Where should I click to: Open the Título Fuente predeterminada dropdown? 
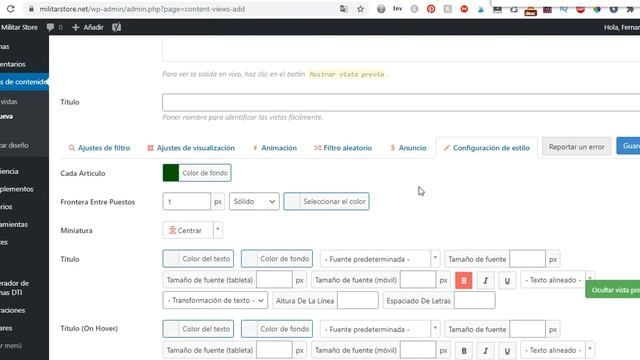pyautogui.click(x=380, y=259)
